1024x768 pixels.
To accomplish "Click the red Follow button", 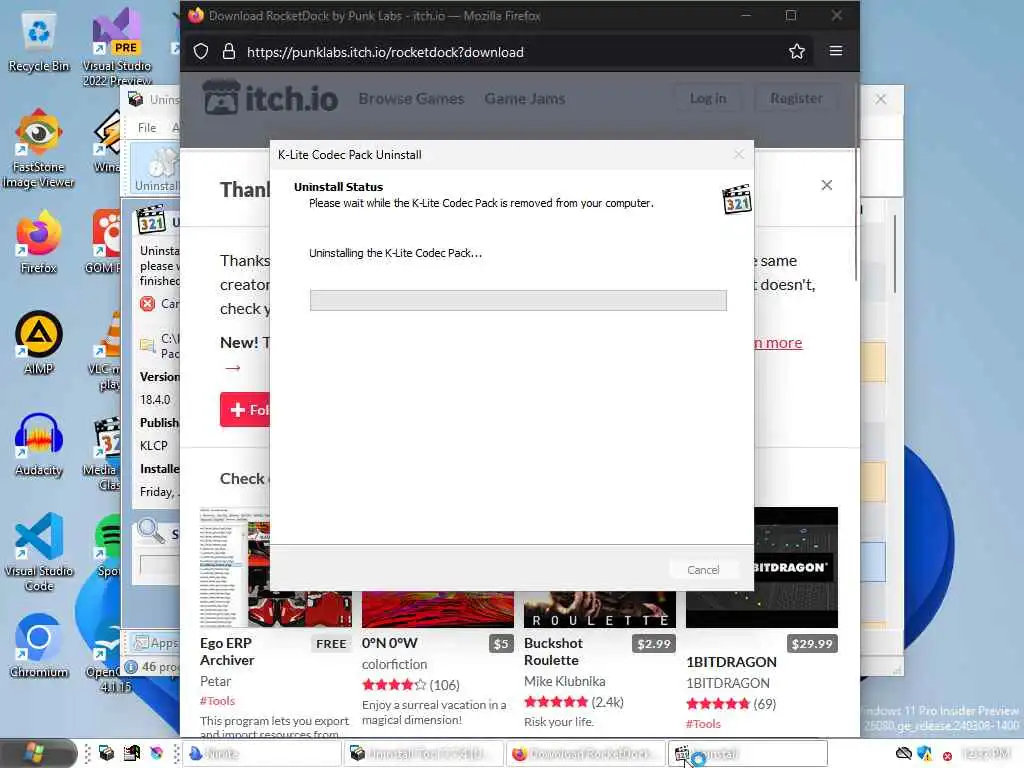I will click(245, 409).
